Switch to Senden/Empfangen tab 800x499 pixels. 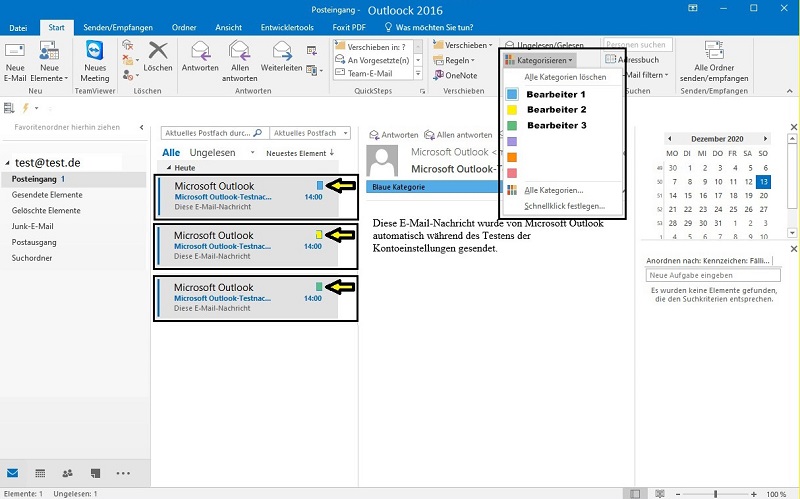tap(118, 28)
